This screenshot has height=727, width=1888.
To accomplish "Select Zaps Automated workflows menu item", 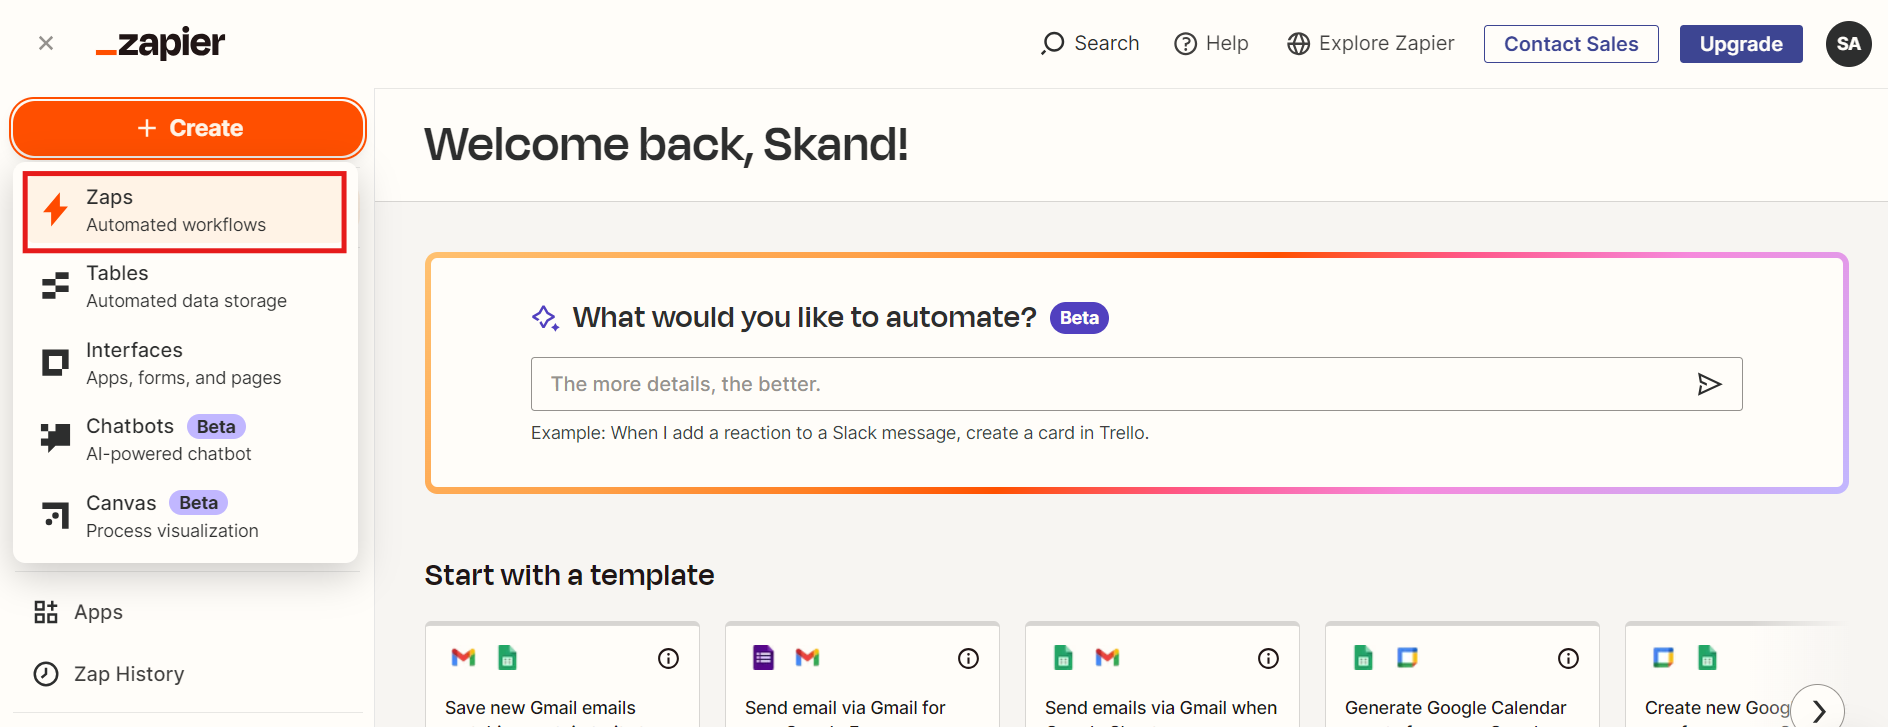I will tap(185, 211).
